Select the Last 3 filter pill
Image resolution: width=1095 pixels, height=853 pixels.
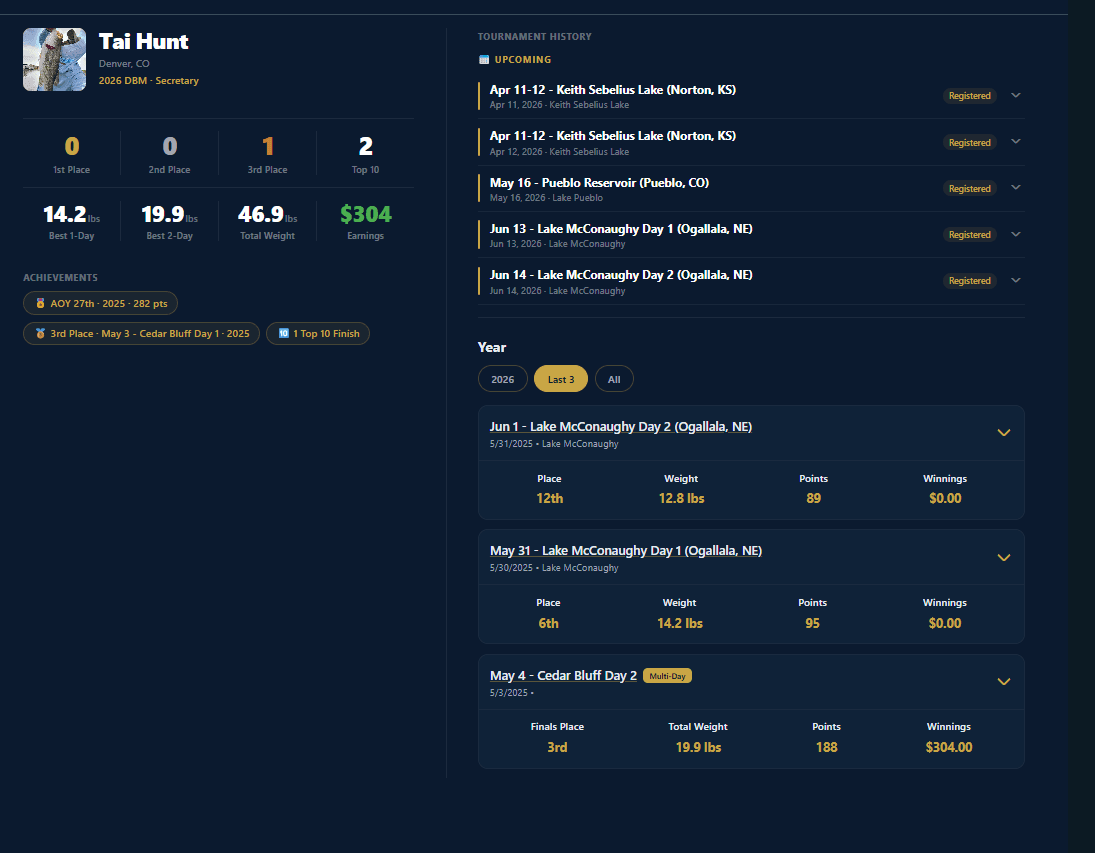click(560, 378)
